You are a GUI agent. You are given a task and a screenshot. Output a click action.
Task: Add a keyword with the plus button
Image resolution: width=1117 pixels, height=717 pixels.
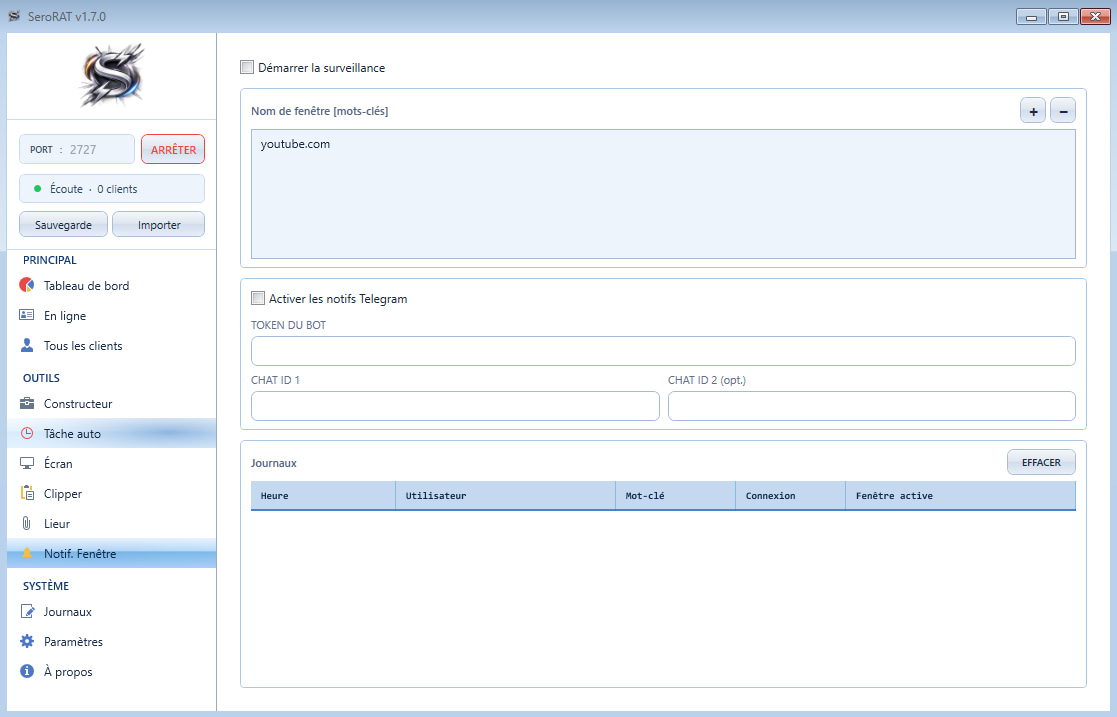pyautogui.click(x=1033, y=110)
